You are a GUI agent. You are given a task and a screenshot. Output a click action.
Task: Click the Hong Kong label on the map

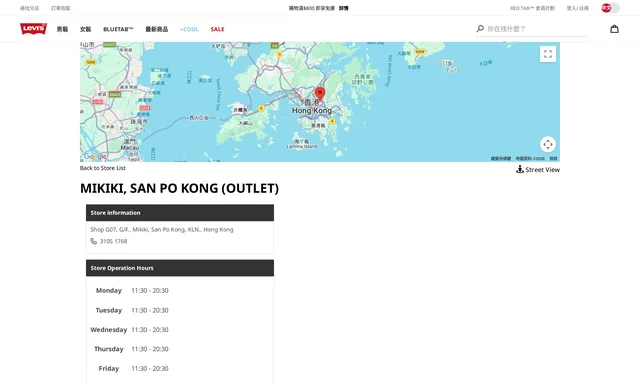pos(312,111)
